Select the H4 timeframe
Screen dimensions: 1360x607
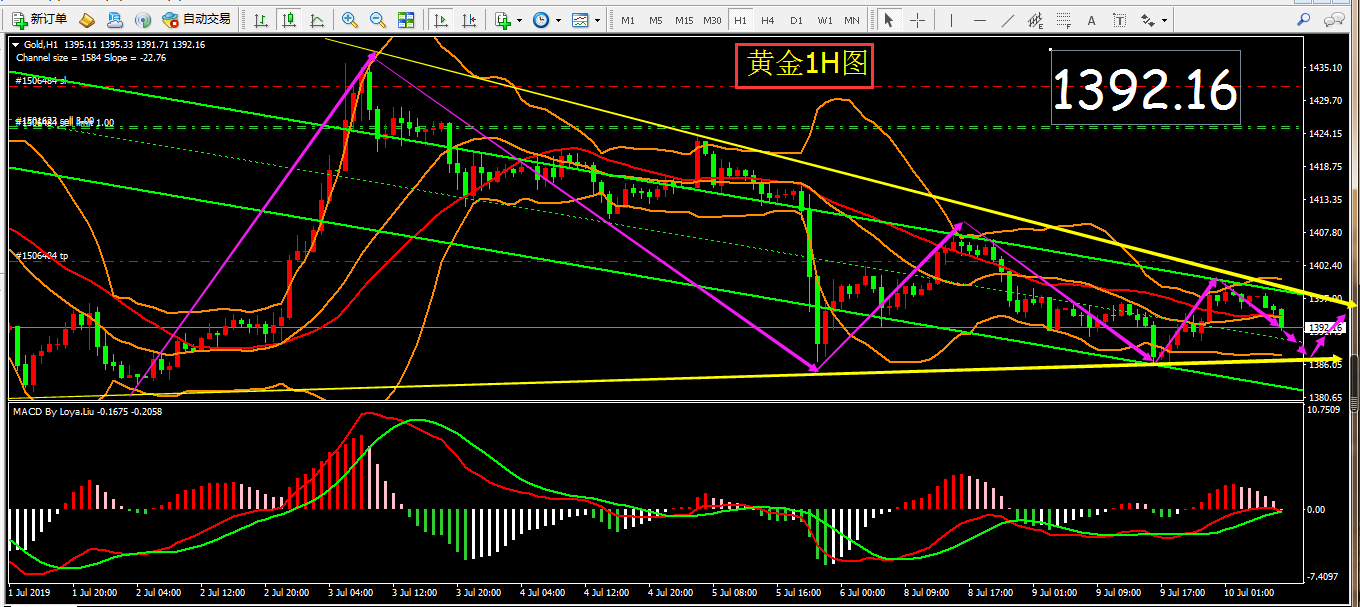[x=768, y=19]
